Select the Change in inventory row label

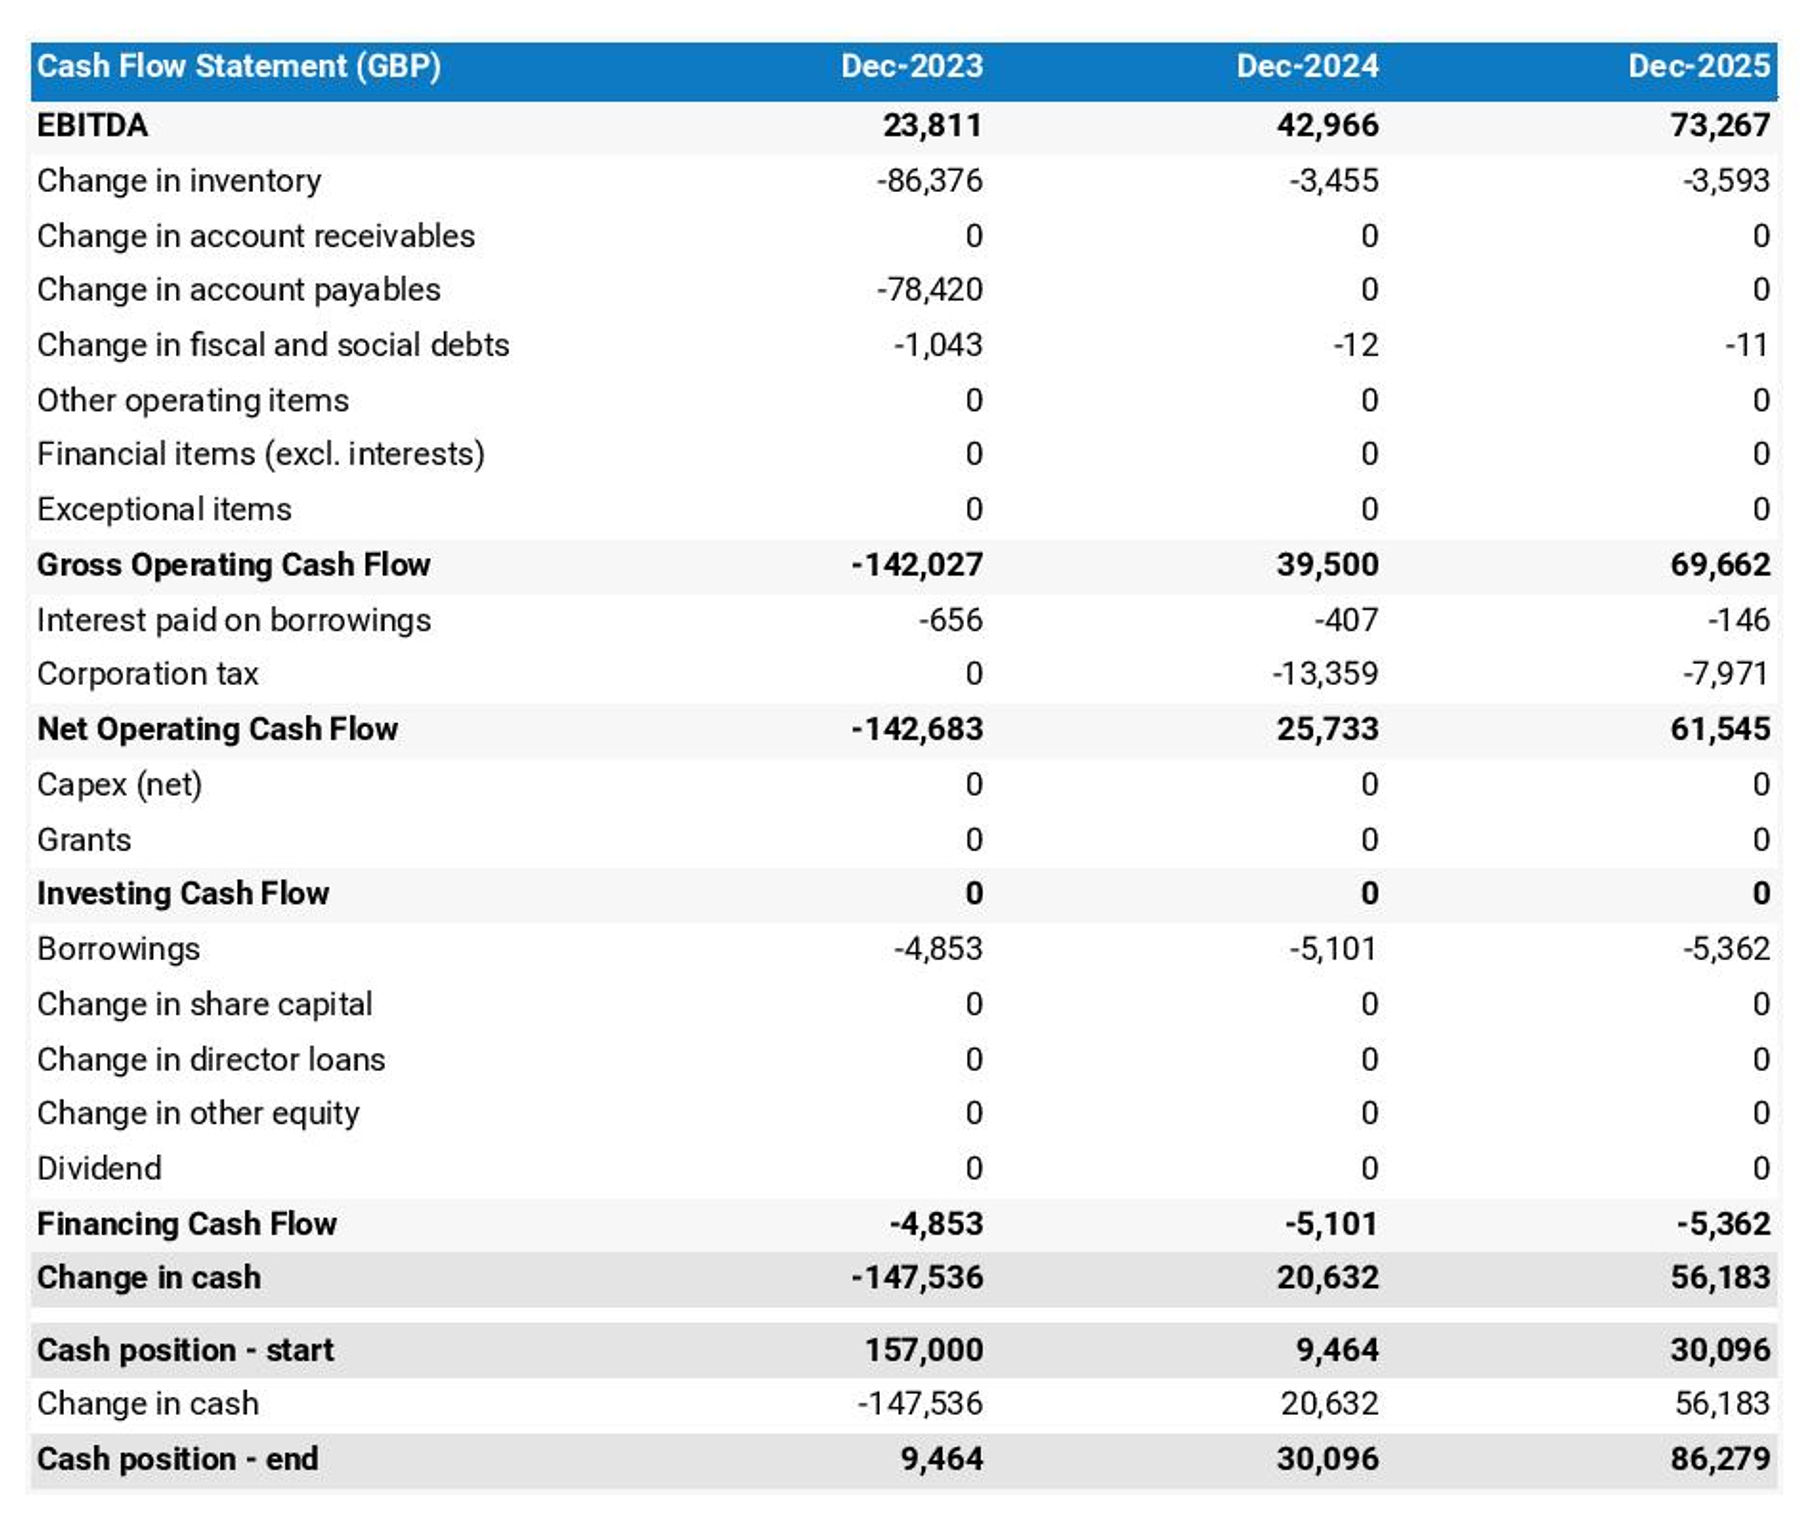(178, 180)
